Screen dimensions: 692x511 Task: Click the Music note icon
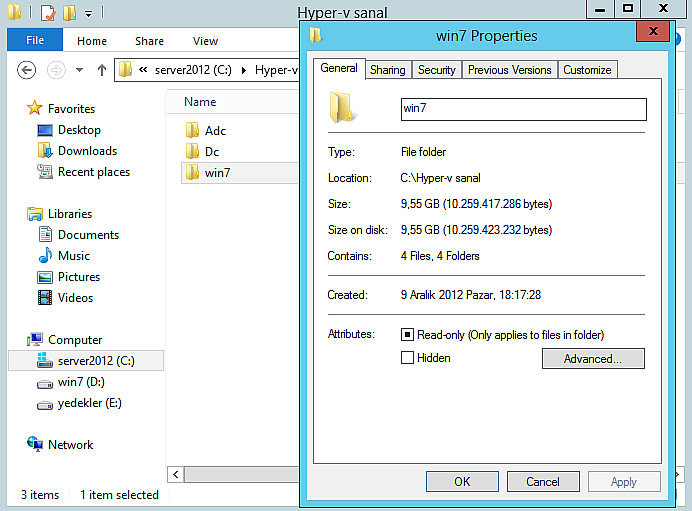click(x=45, y=256)
